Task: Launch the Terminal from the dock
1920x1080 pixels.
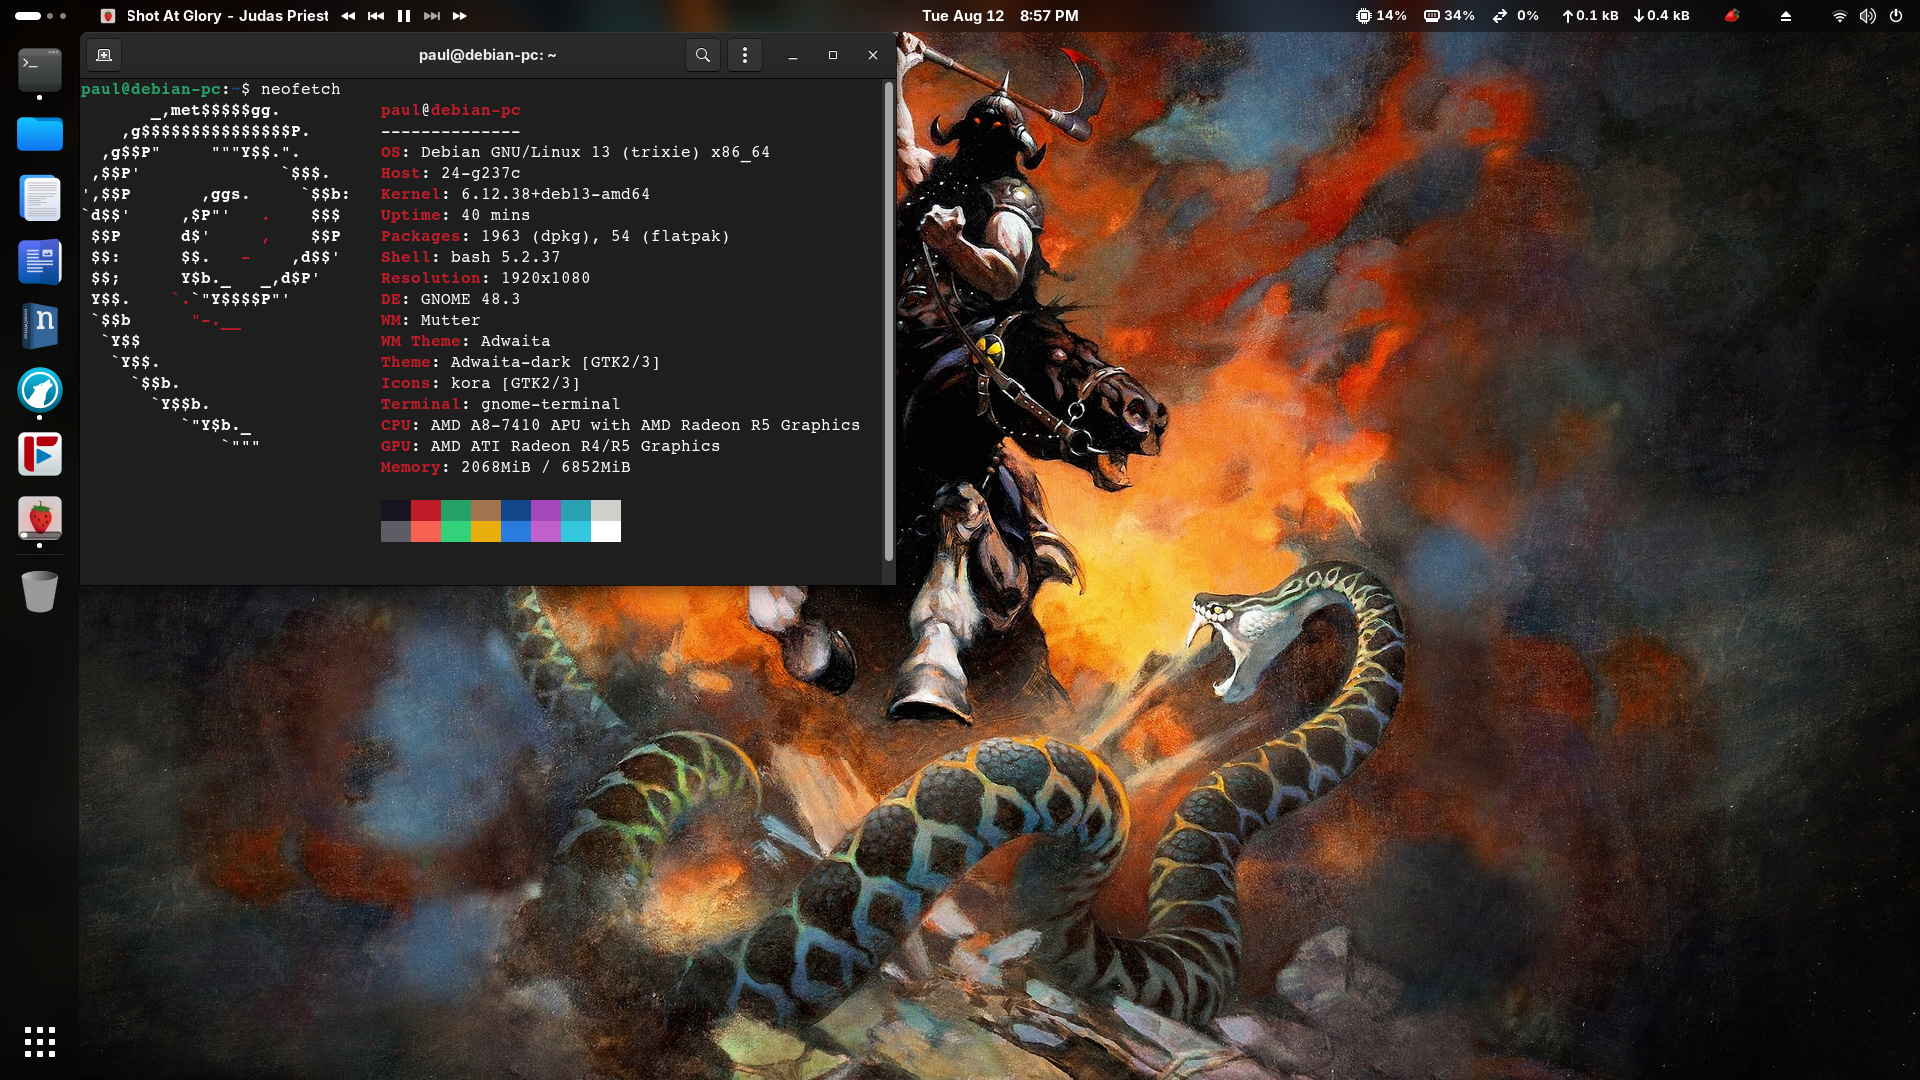Action: (x=40, y=70)
